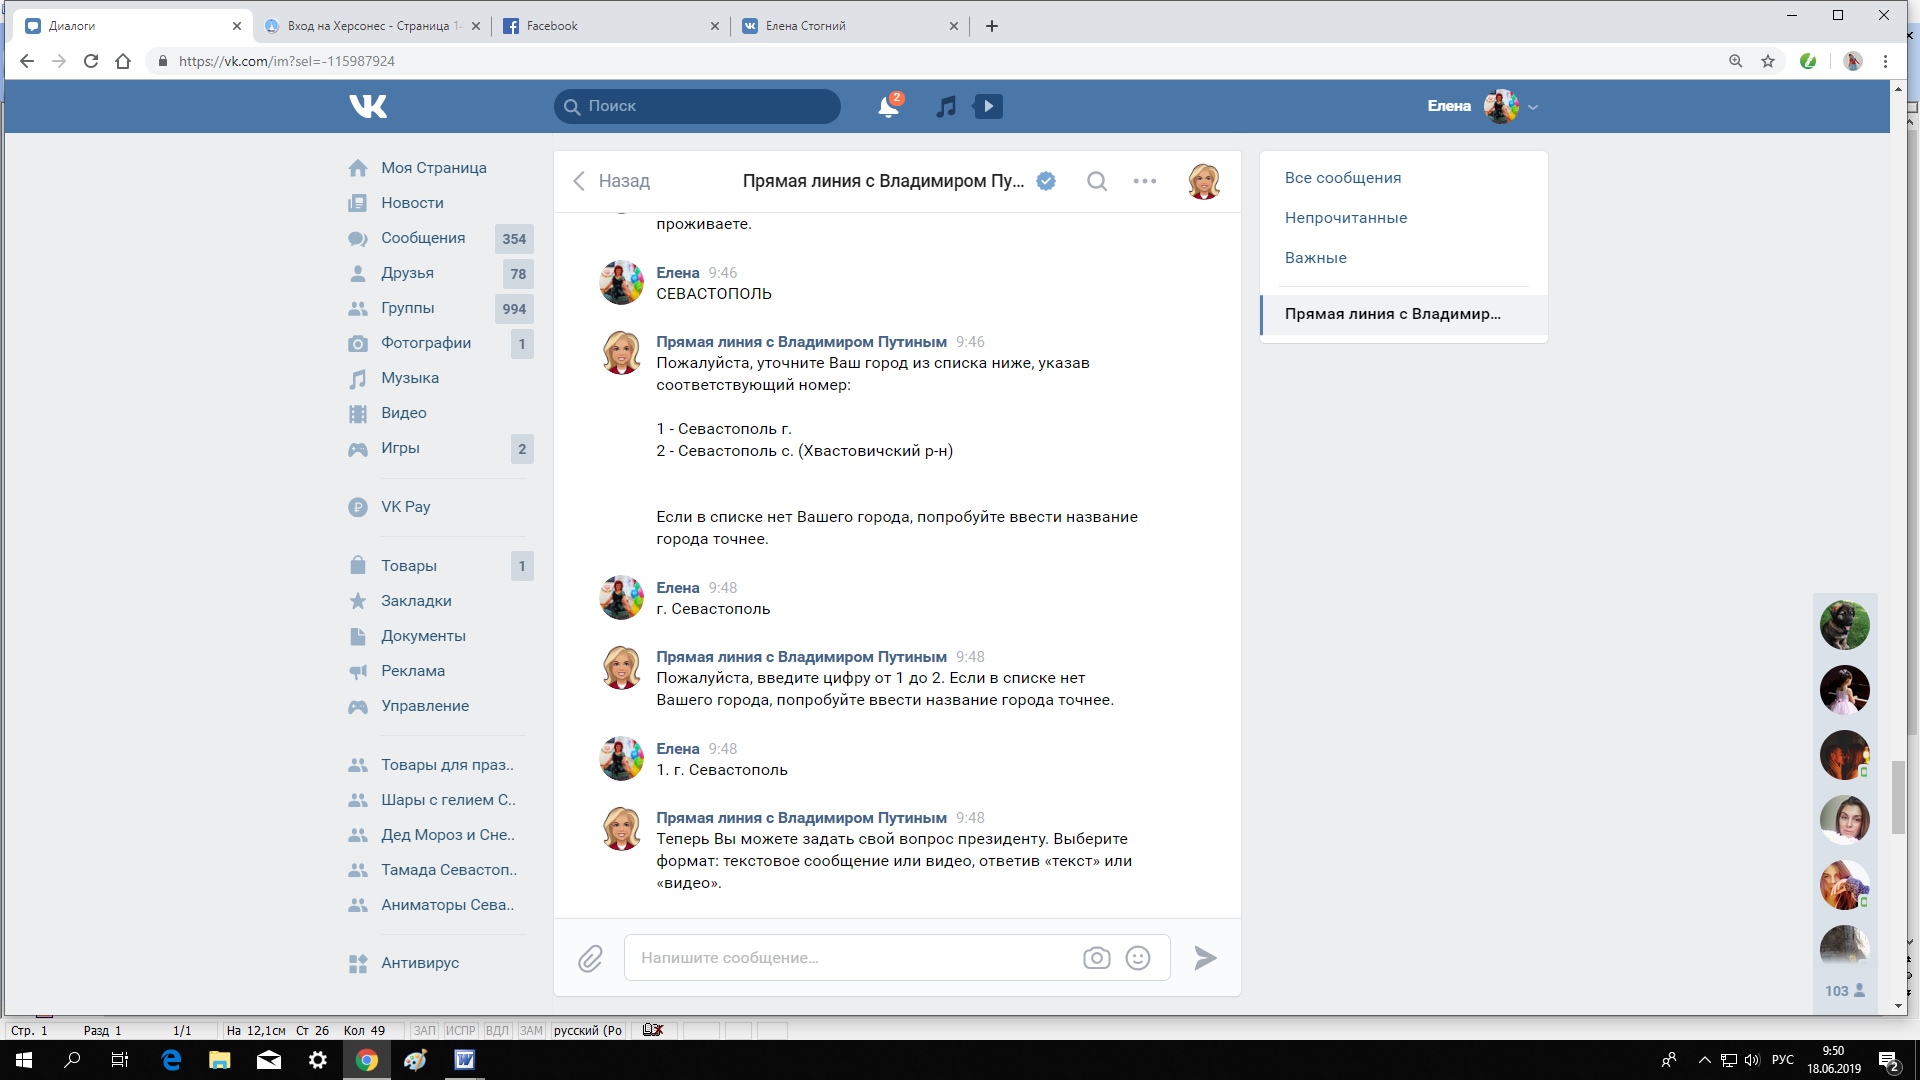Show the Непрочитанные messages filter
1920x1080 pixels.
tap(1345, 218)
